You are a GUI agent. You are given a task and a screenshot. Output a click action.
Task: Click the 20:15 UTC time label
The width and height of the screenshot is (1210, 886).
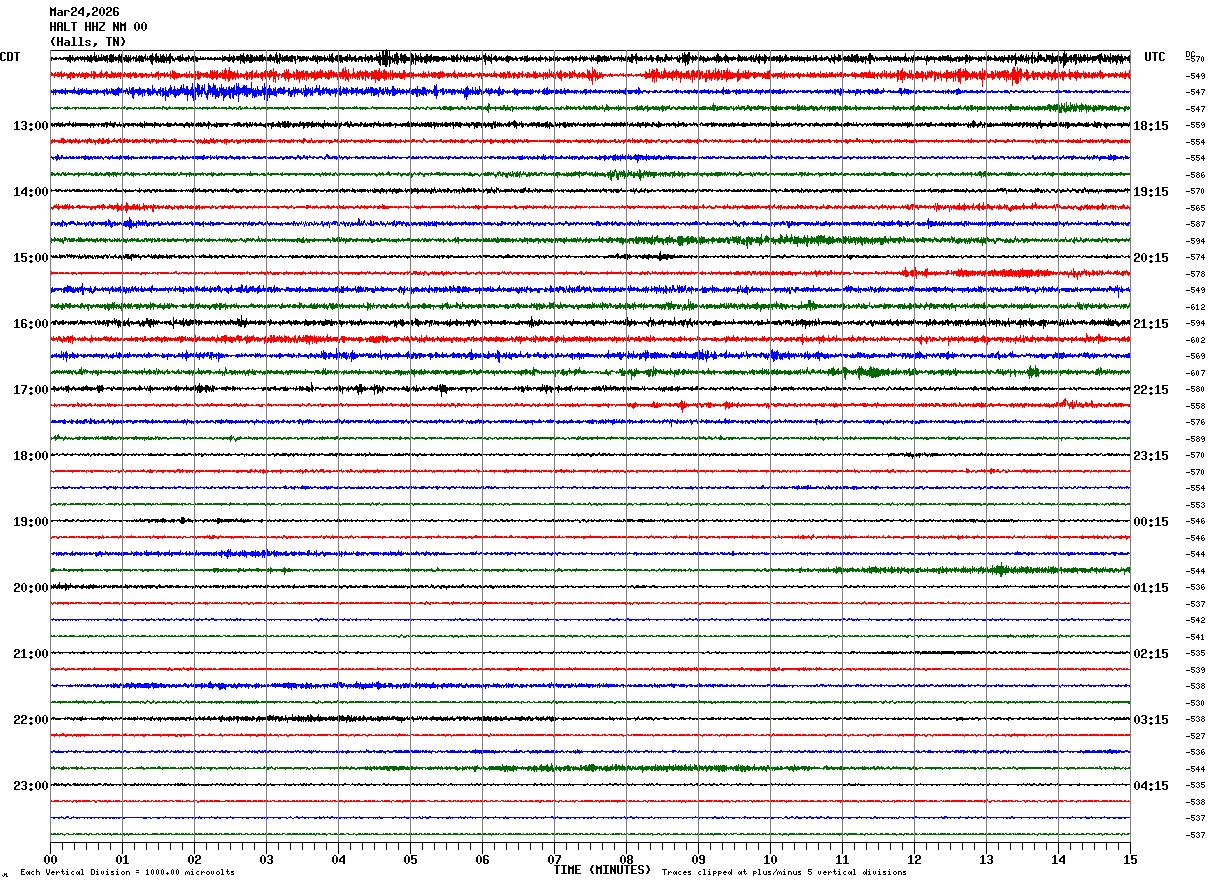pos(1151,258)
